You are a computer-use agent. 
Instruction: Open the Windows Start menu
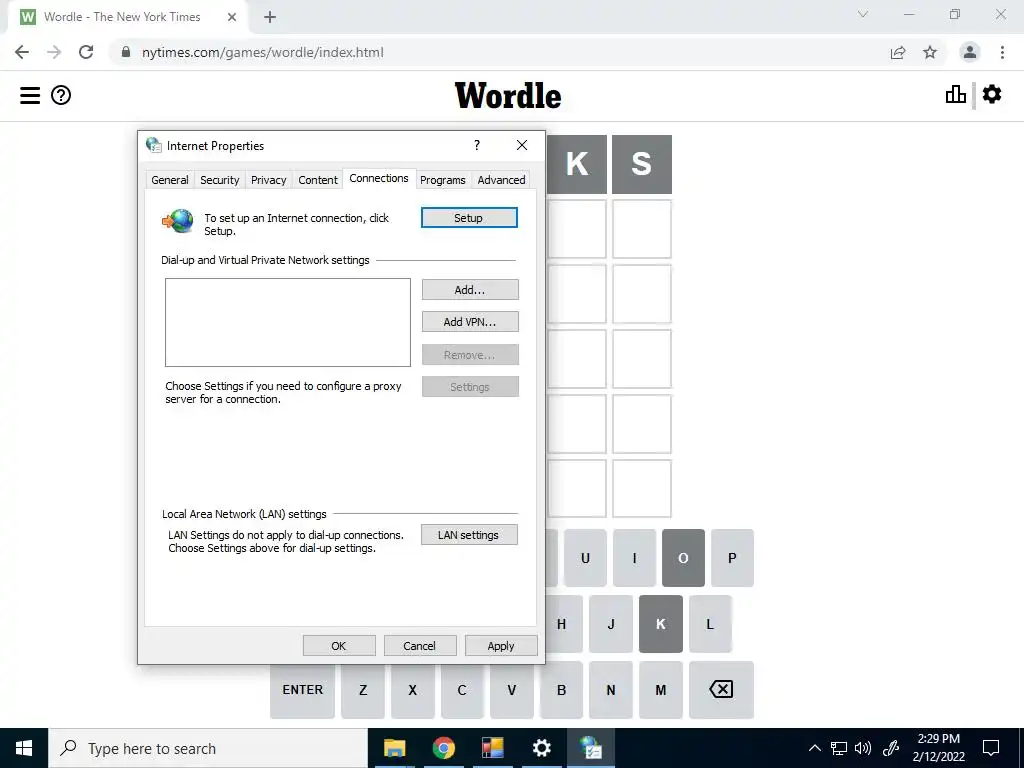(24, 748)
